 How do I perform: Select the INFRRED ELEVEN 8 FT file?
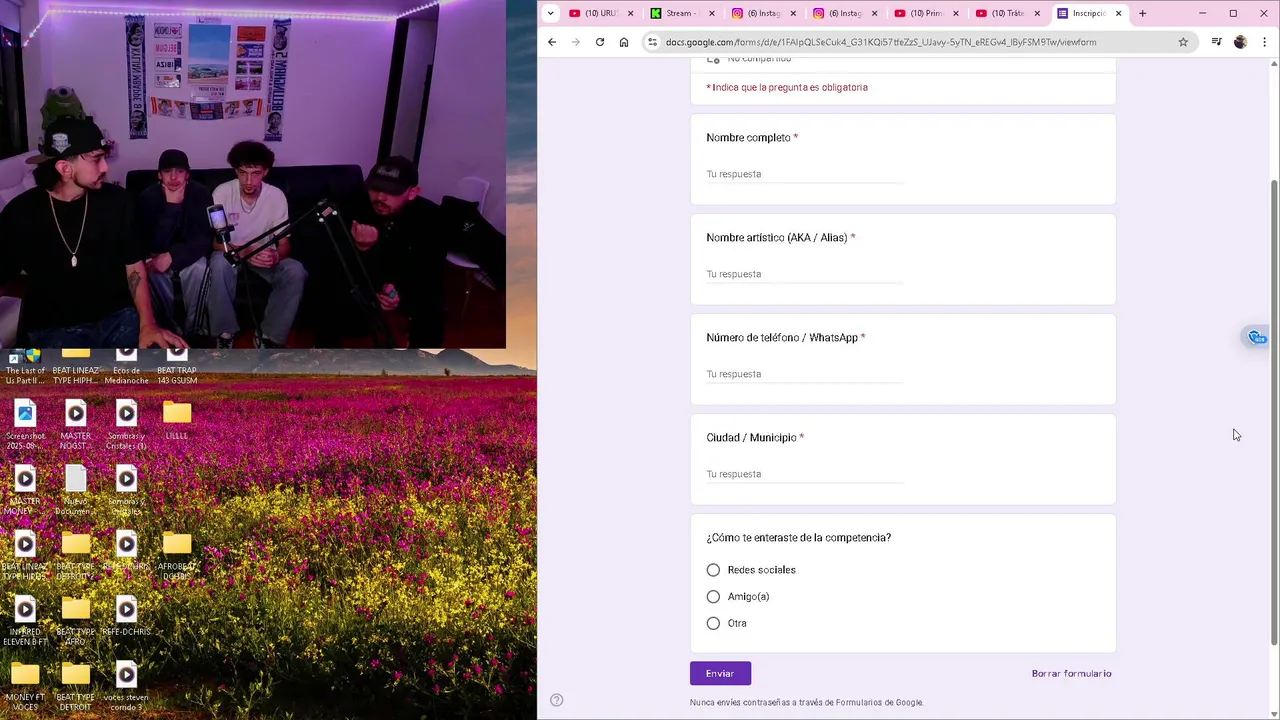pos(25,620)
